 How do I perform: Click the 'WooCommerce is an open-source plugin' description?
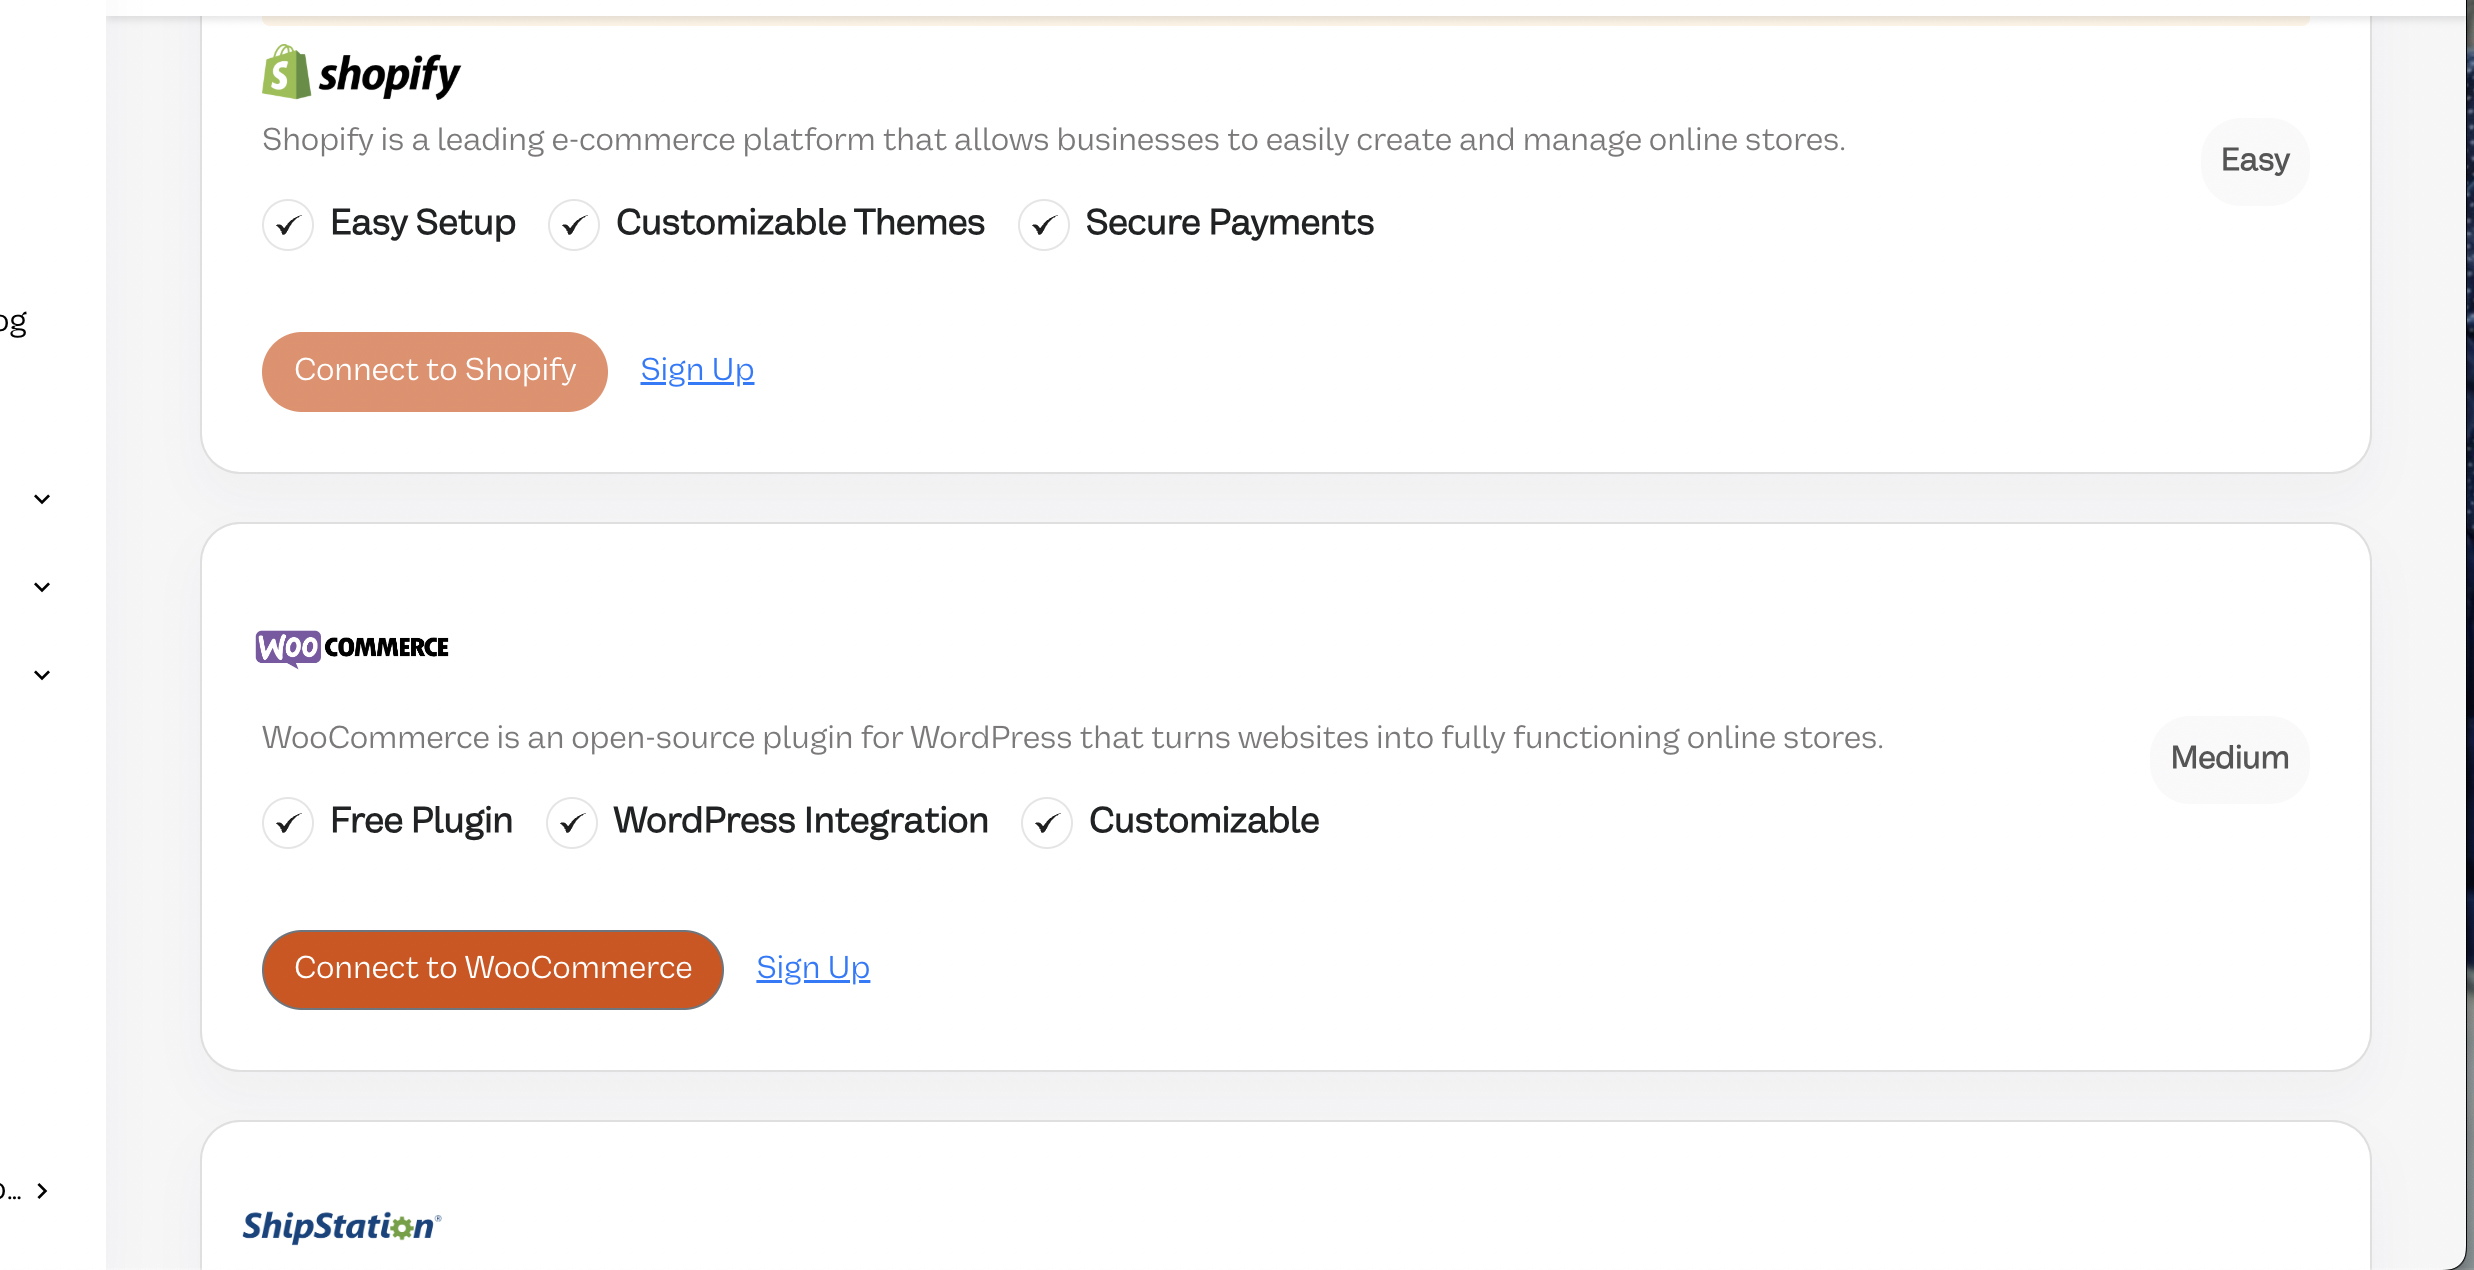[x=1073, y=737]
